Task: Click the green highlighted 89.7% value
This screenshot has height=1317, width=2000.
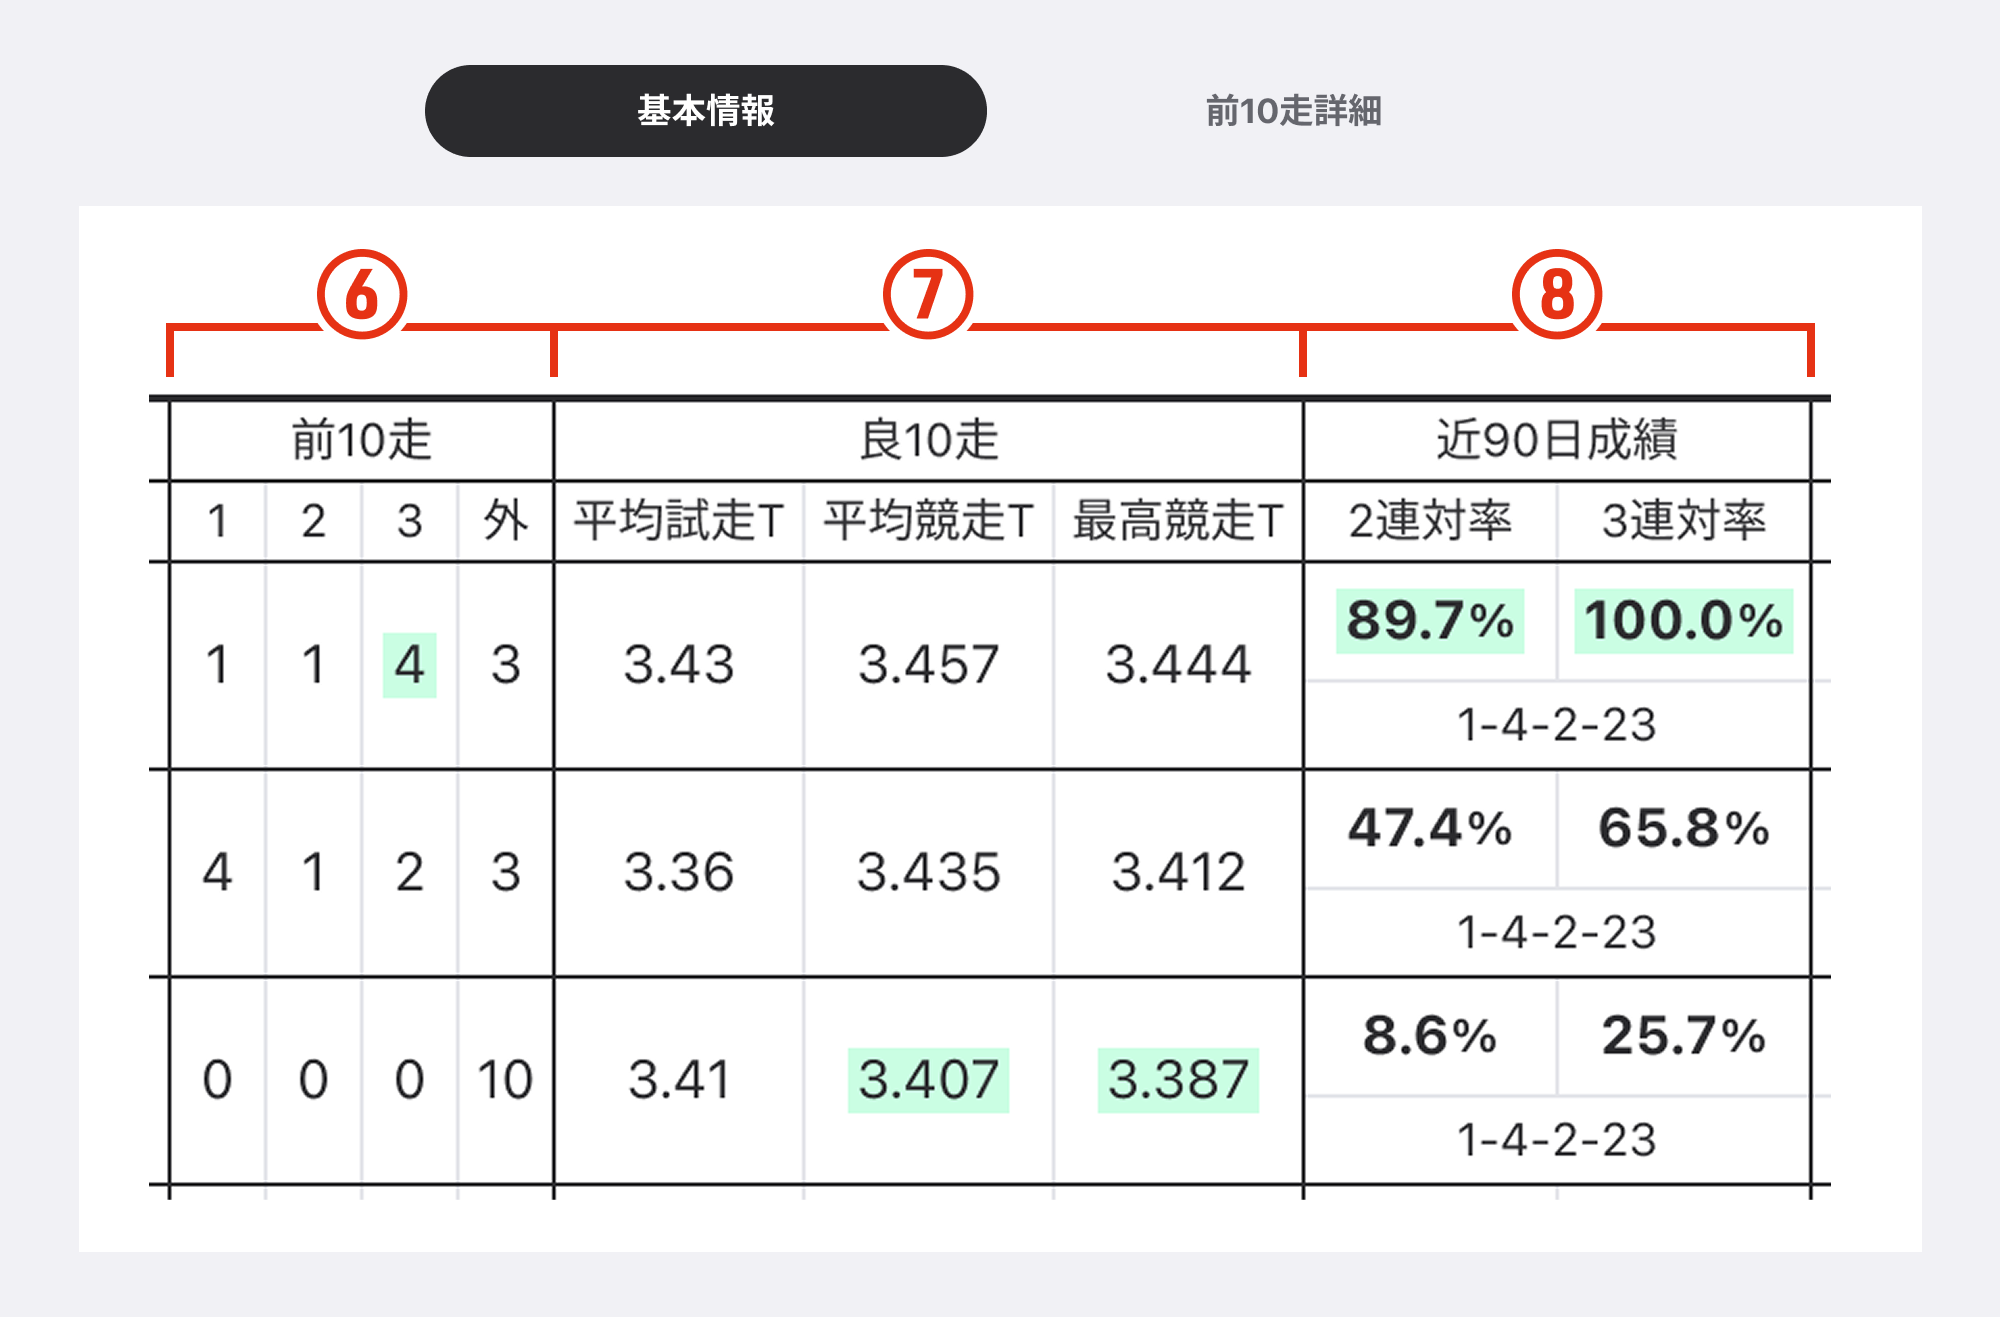Action: (1430, 621)
